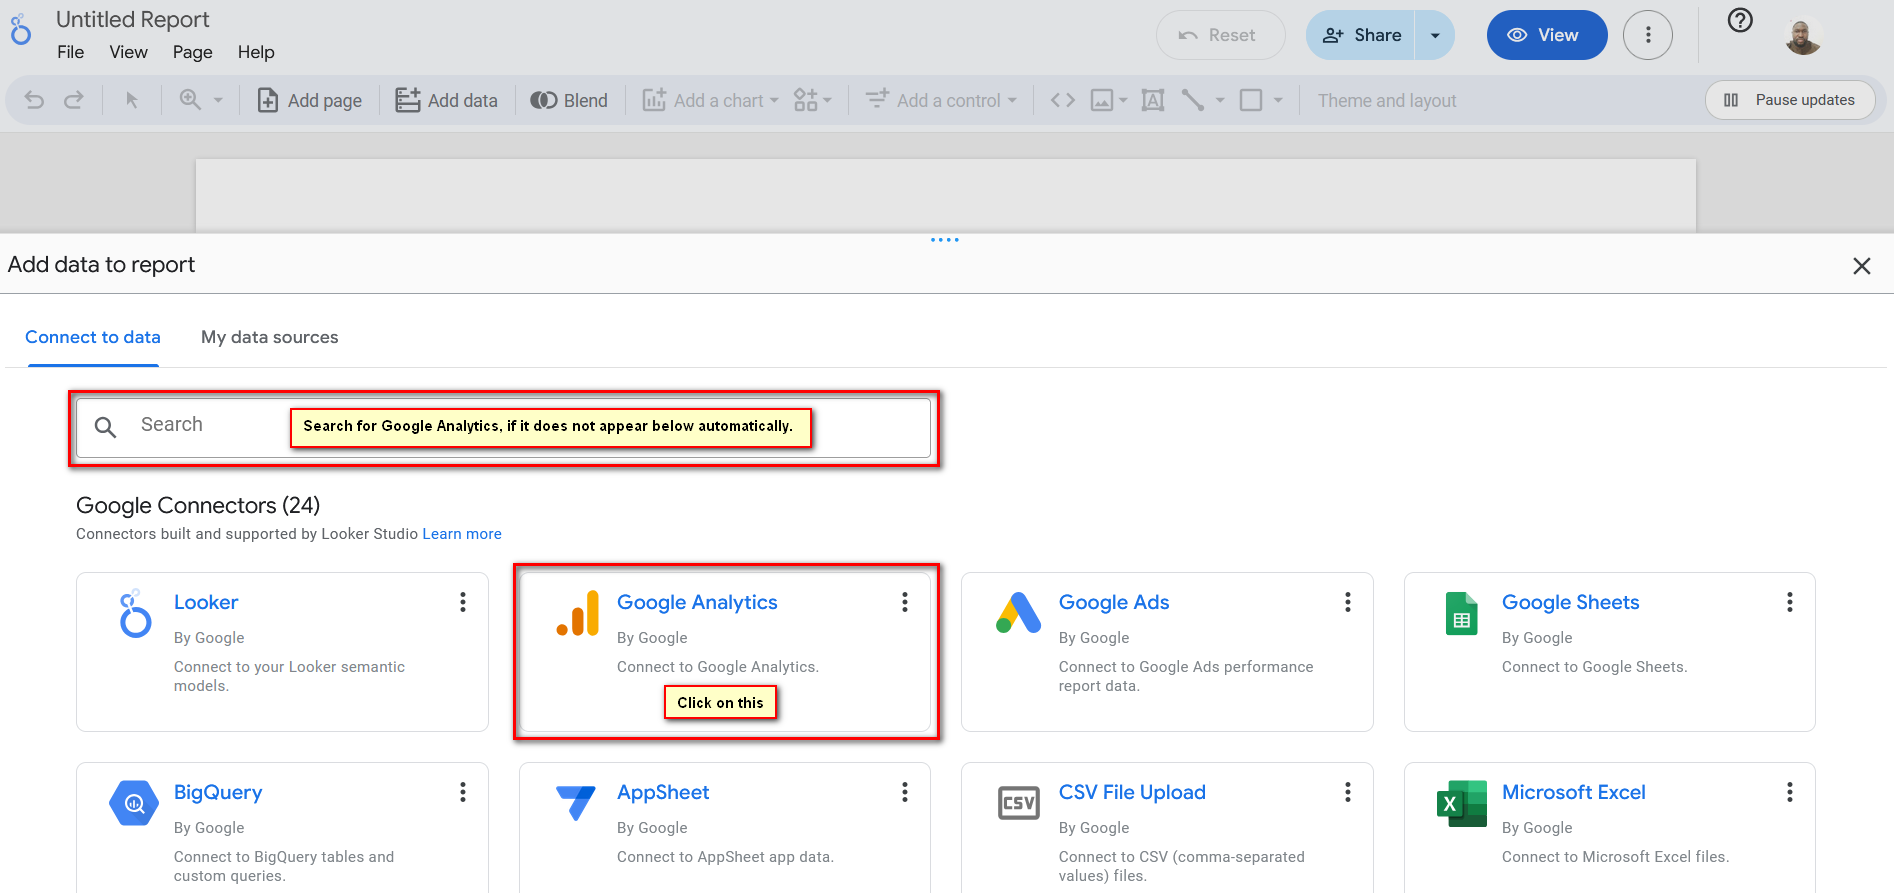Close the Add data to report panel
The height and width of the screenshot is (894, 1894).
[1862, 266]
